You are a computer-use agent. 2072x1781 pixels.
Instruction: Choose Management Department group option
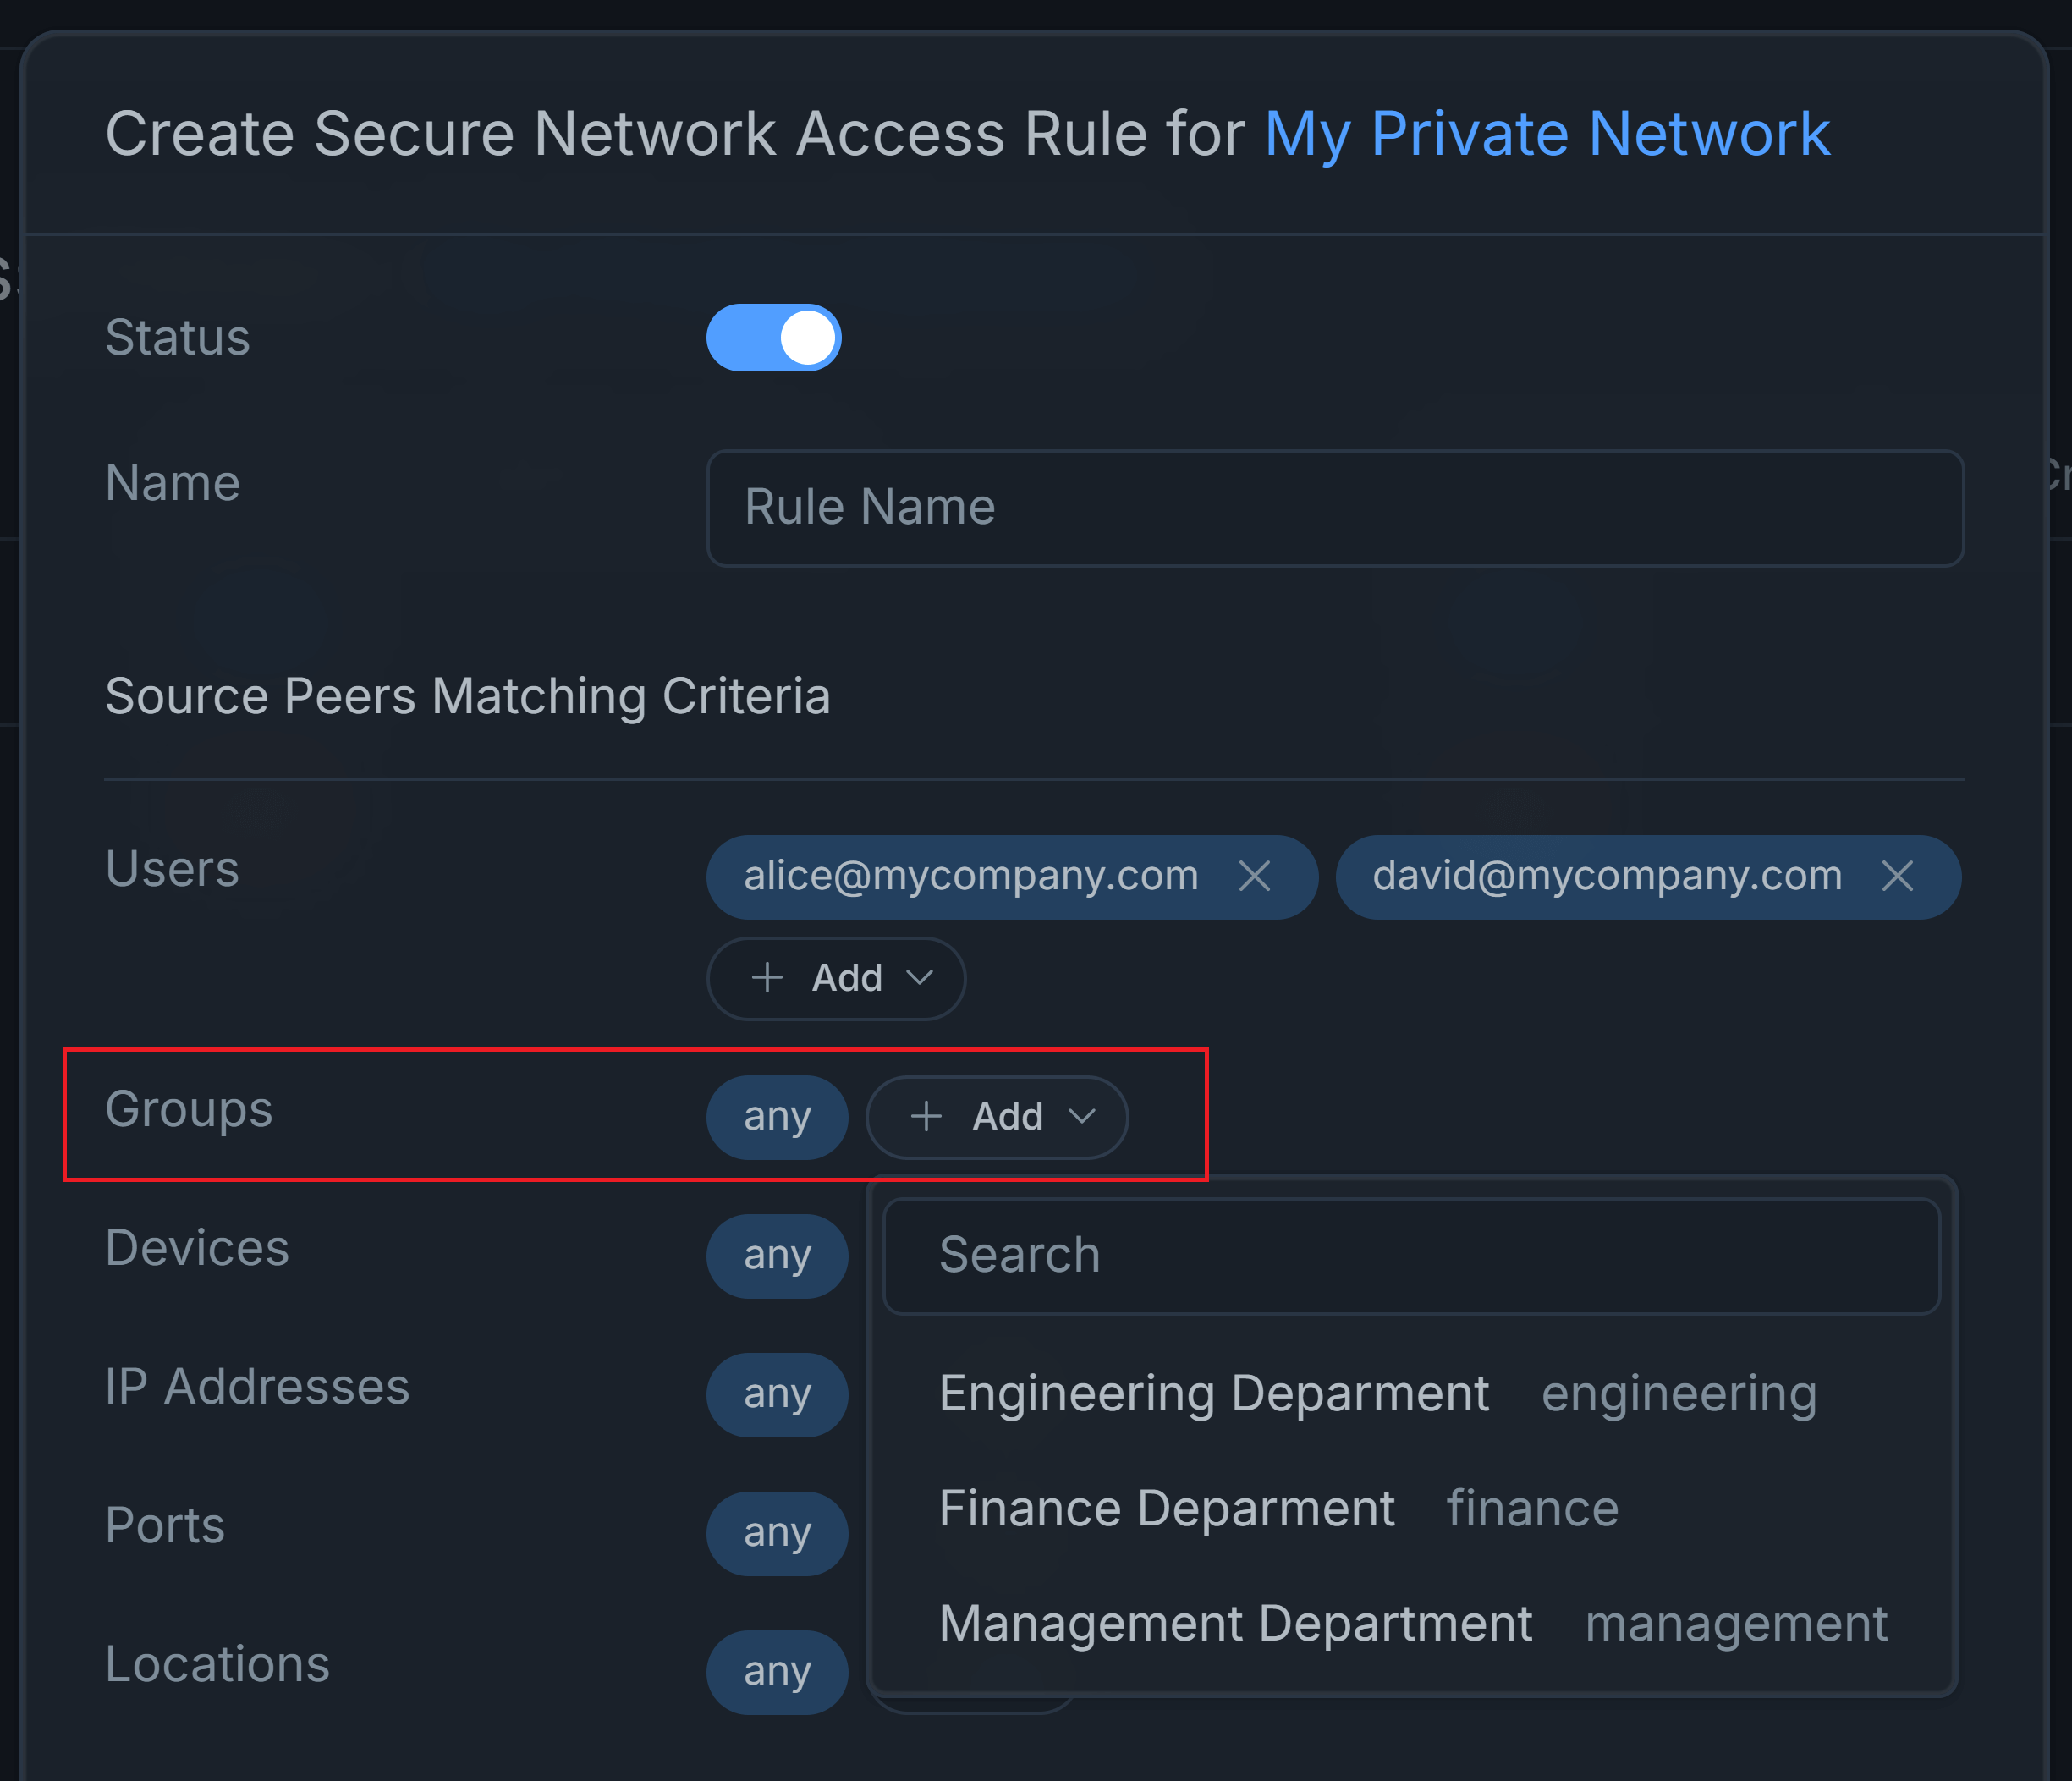[1235, 1623]
